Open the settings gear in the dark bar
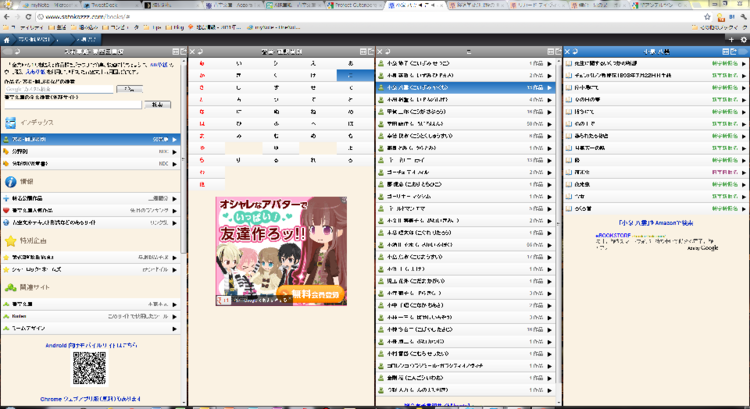 click(x=743, y=40)
